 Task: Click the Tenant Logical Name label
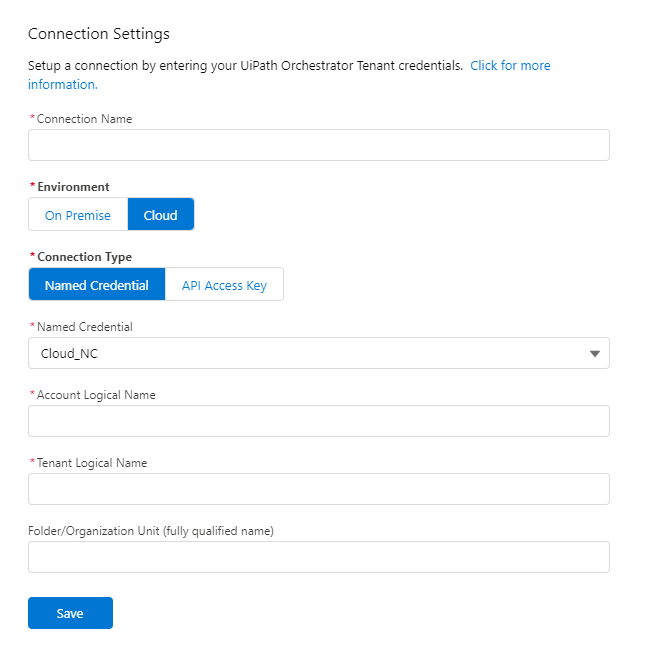click(x=92, y=463)
